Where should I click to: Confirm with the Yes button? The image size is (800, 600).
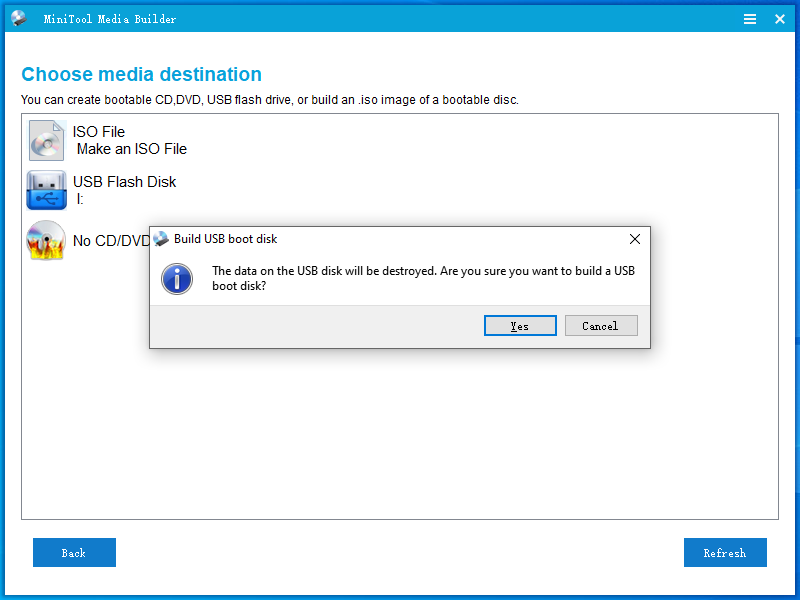pyautogui.click(x=520, y=326)
